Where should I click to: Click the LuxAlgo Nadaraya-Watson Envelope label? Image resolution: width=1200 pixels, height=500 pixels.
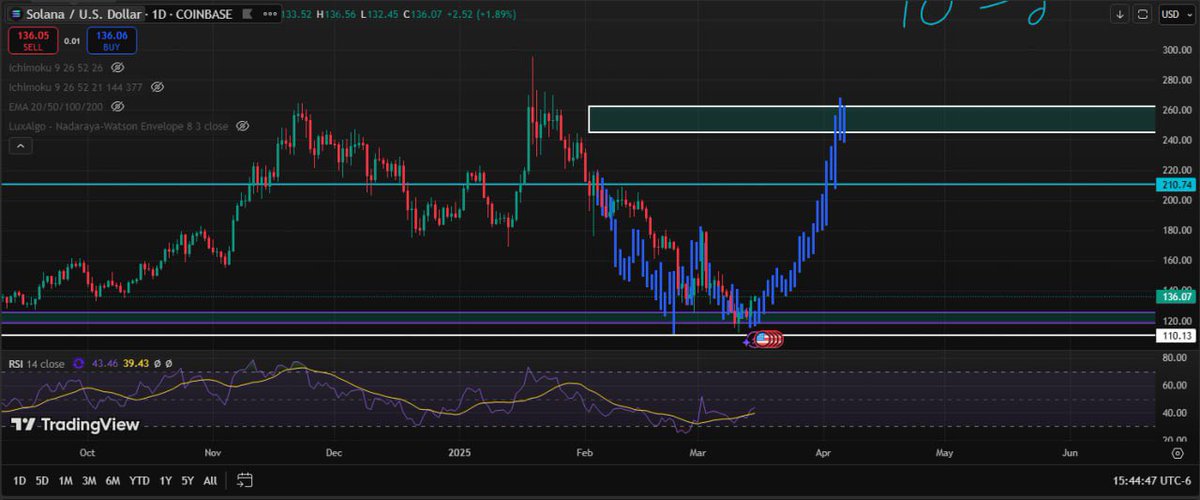119,126
